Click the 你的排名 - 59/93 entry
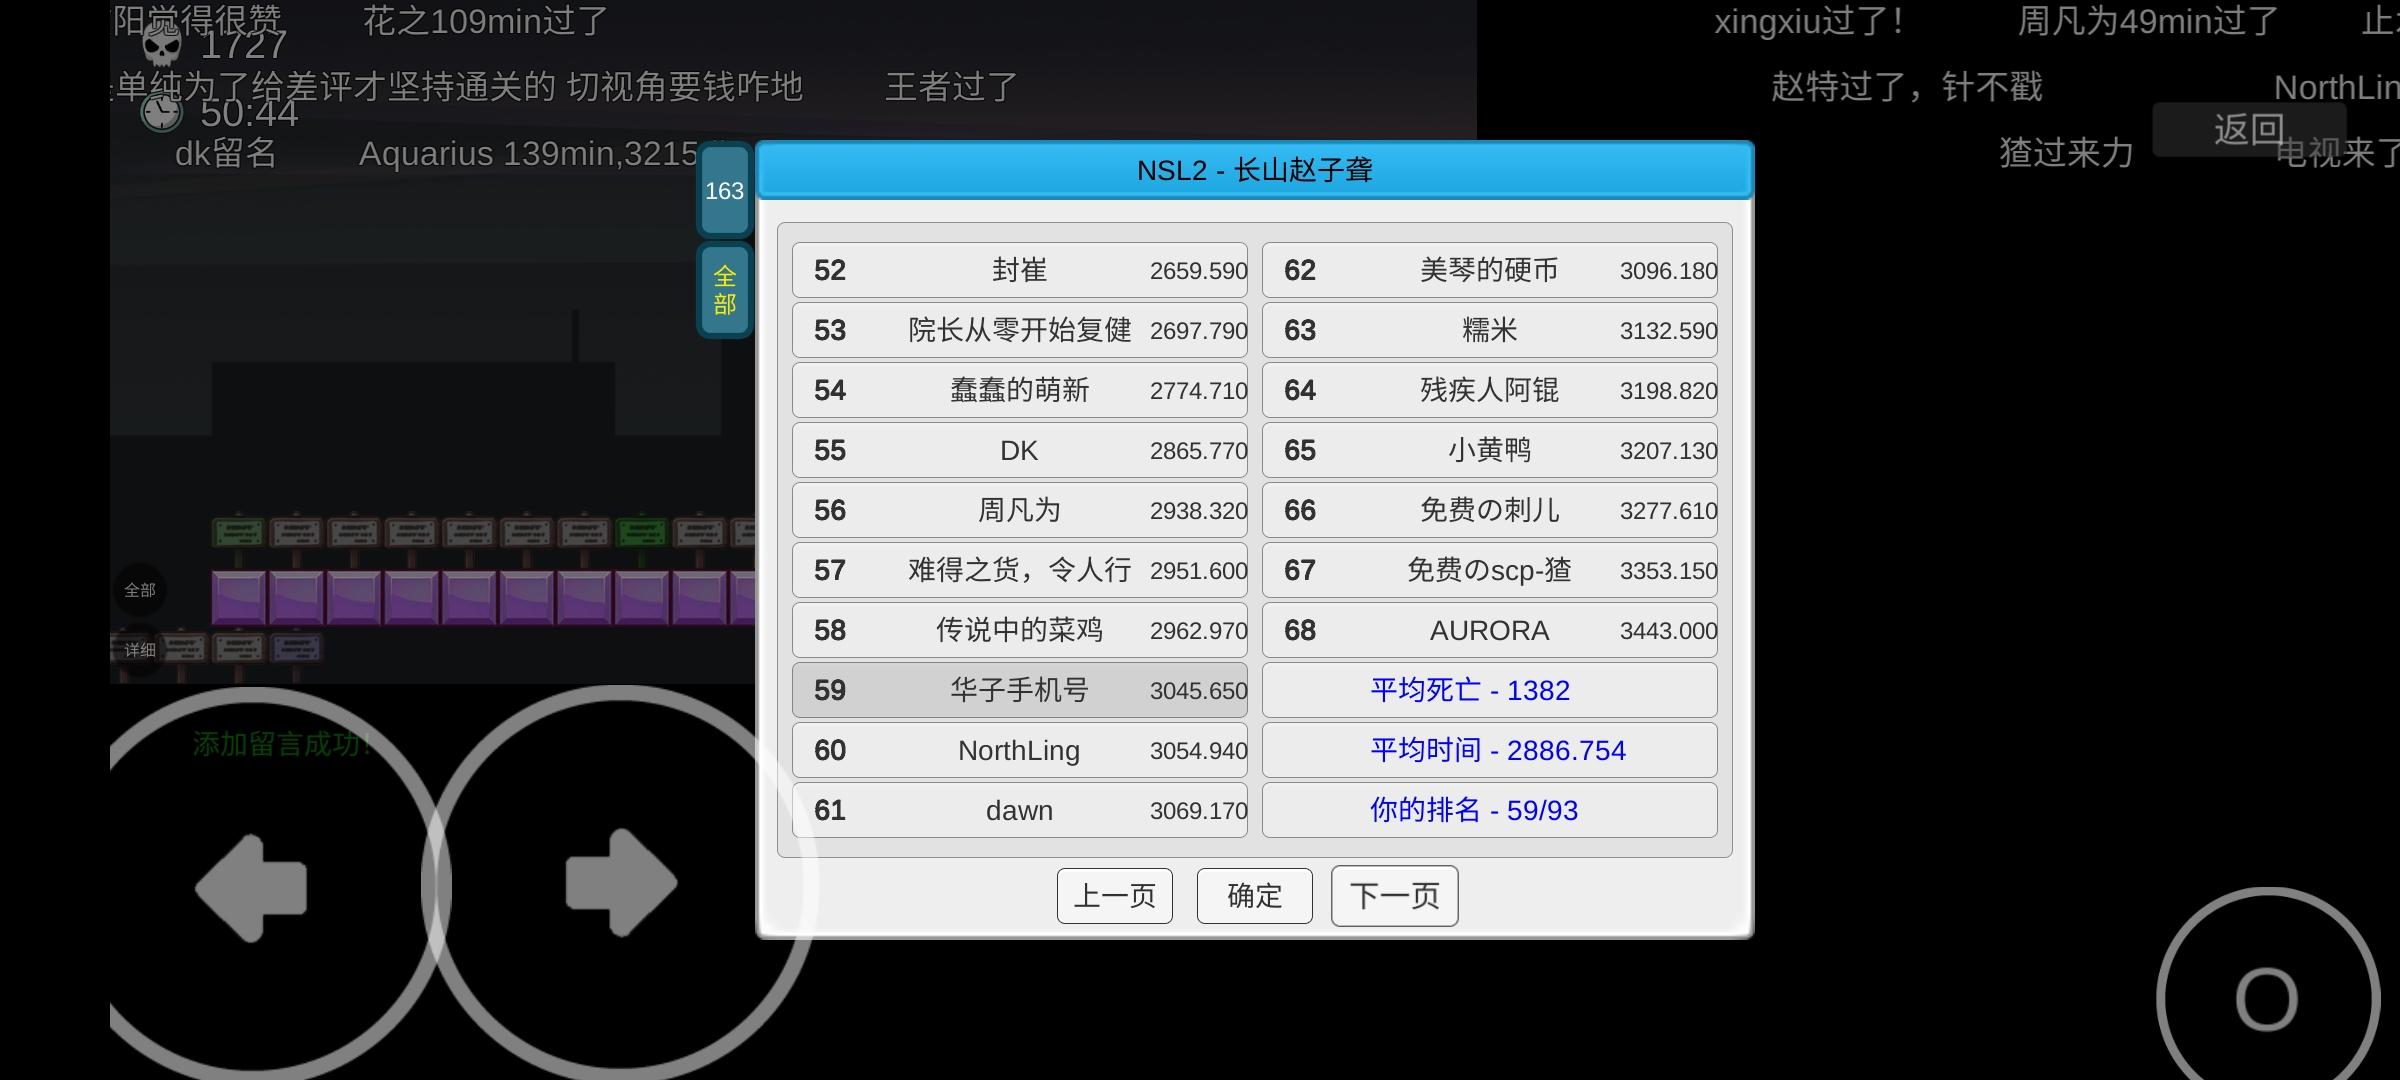 [1489, 810]
